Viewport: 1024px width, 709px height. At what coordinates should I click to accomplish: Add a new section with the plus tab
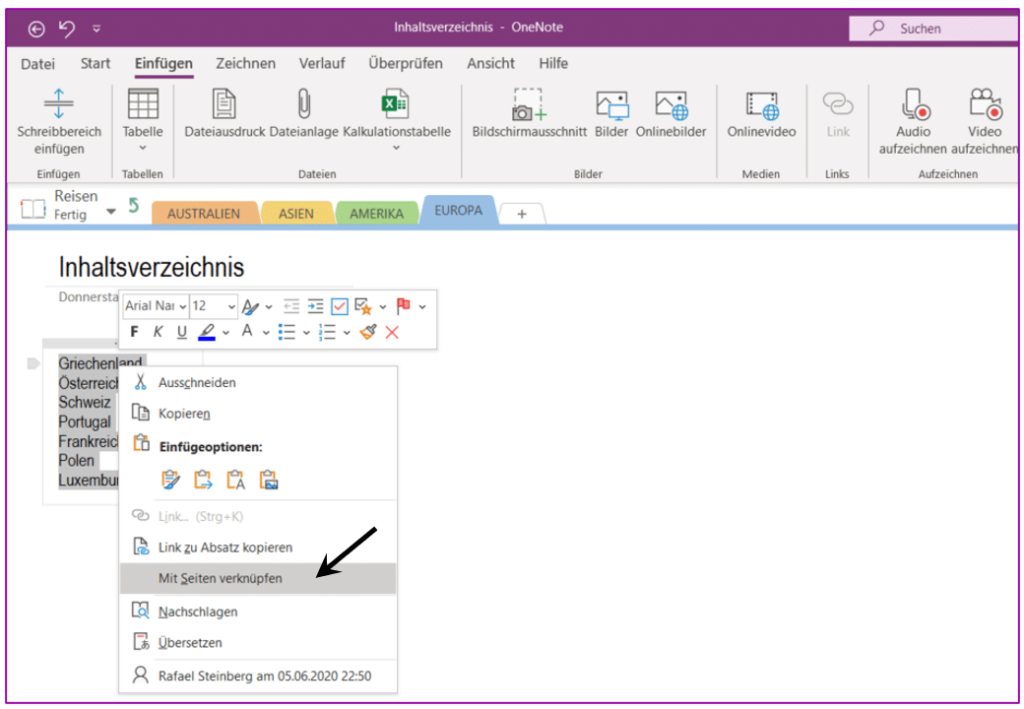point(522,213)
